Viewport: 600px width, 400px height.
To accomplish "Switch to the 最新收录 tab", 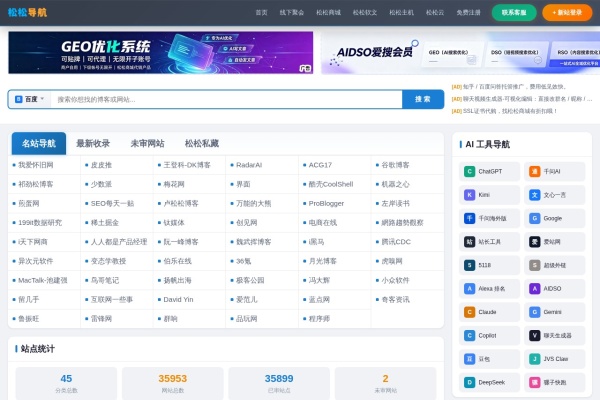I will pyautogui.click(x=93, y=144).
